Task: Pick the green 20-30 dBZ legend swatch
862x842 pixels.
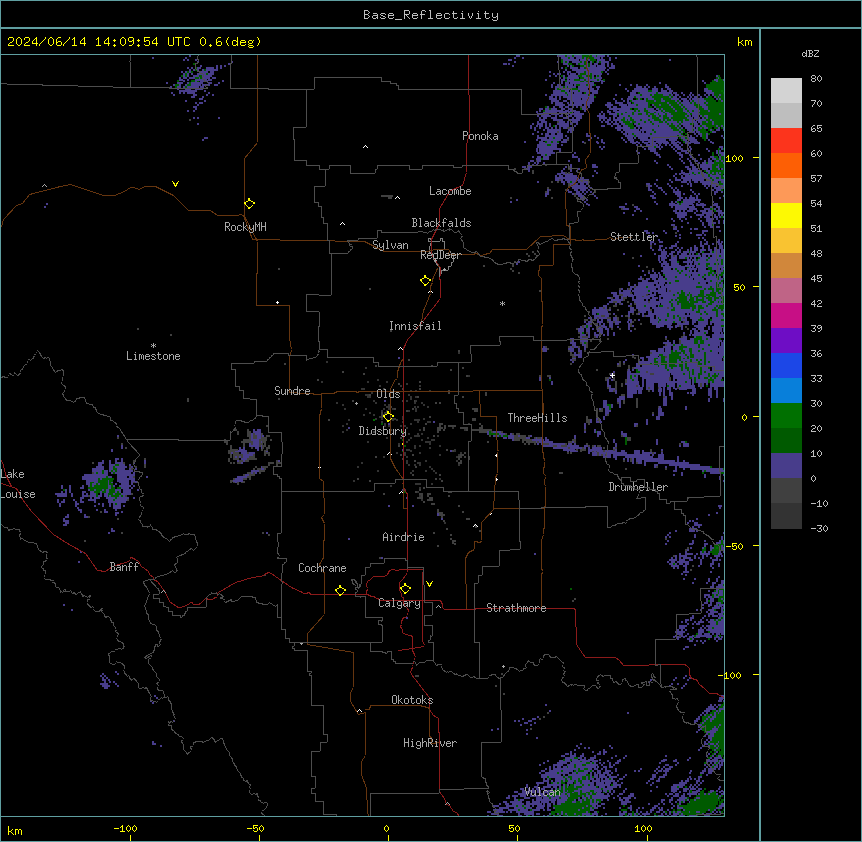Action: [x=786, y=416]
